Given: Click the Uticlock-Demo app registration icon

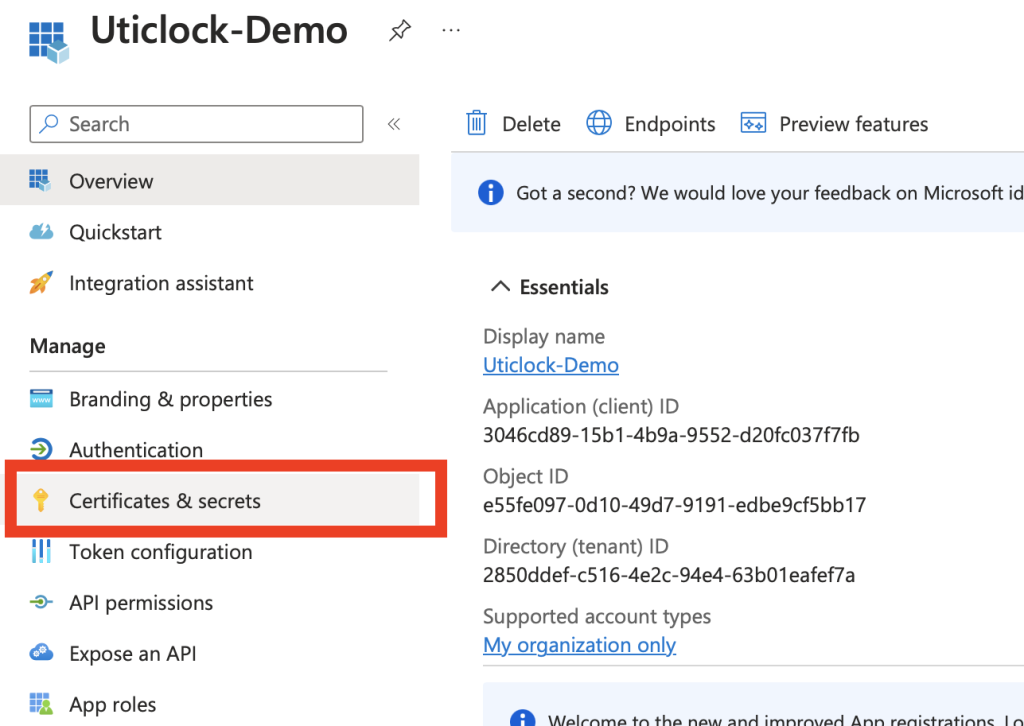Looking at the screenshot, I should coord(49,42).
